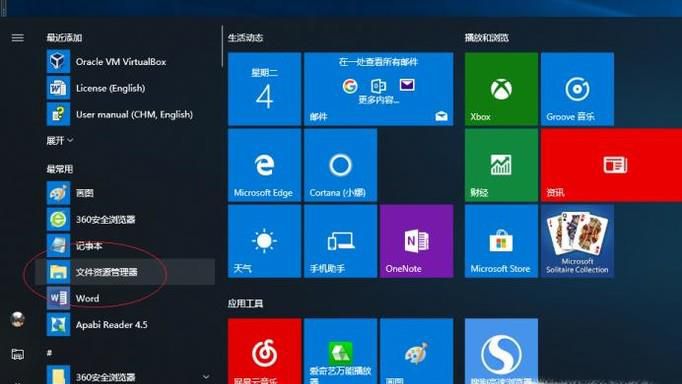Open the 爱奇艺万能播放器 tile
682x384 pixels.
[x=341, y=351]
